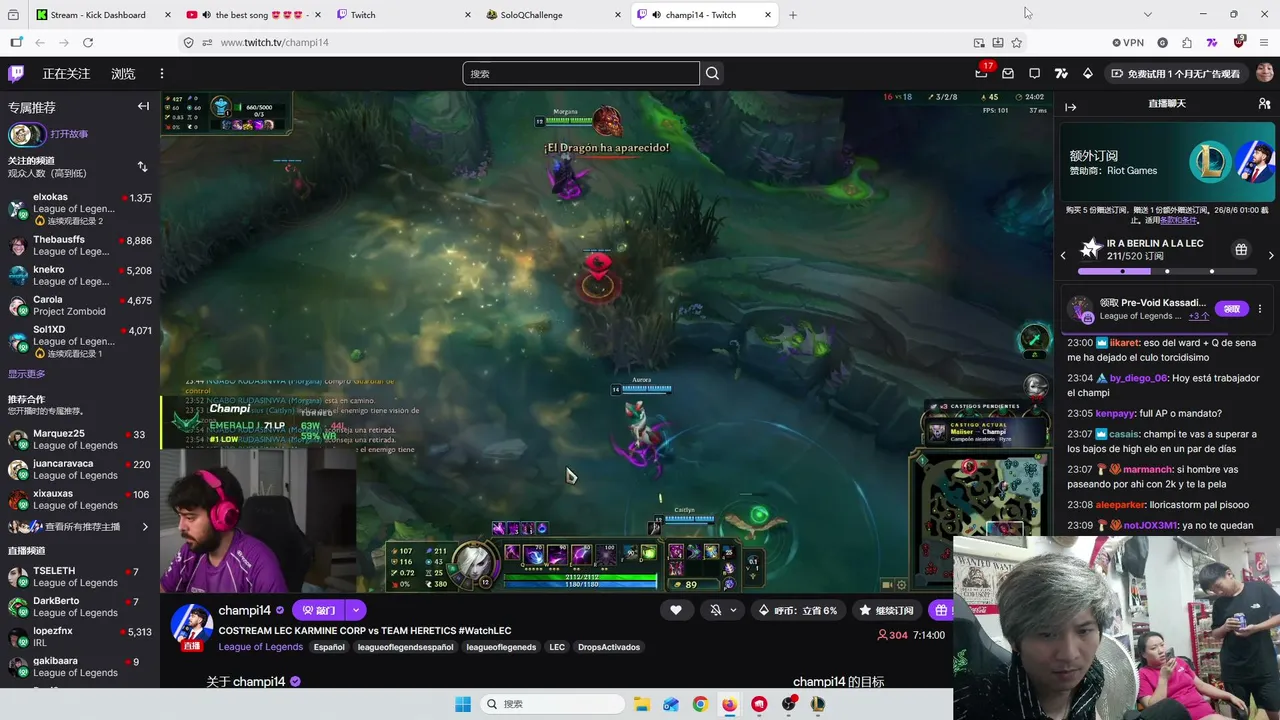1280x720 pixels.
Task: Click the 免费试用 ad-free trial button
Action: 1174,73
